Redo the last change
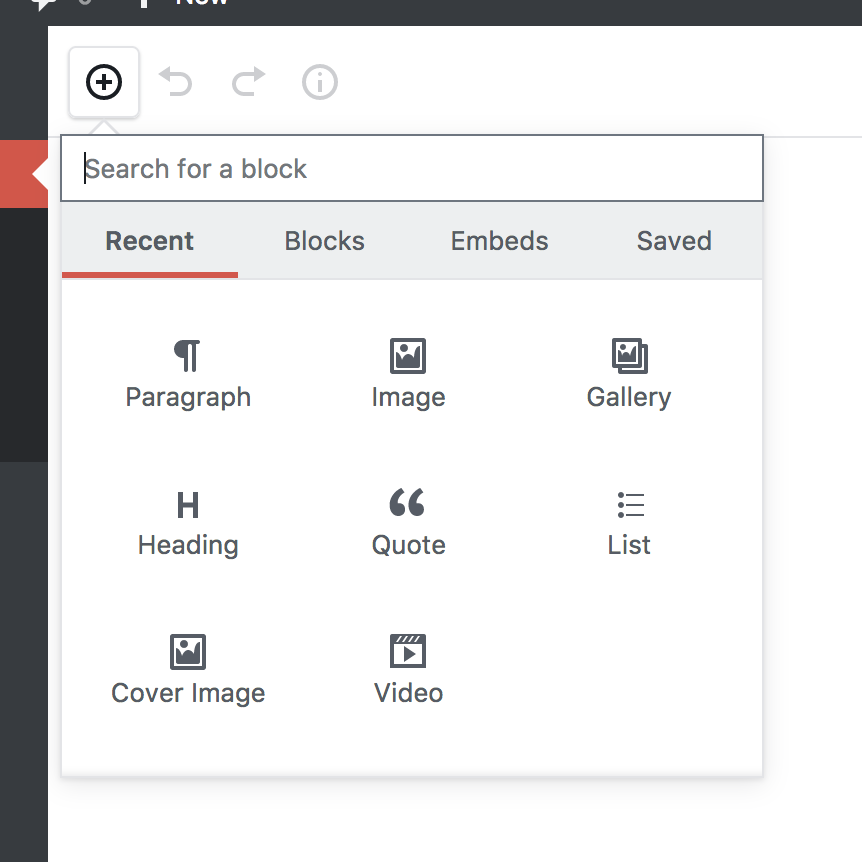The height and width of the screenshot is (862, 862). 248,82
